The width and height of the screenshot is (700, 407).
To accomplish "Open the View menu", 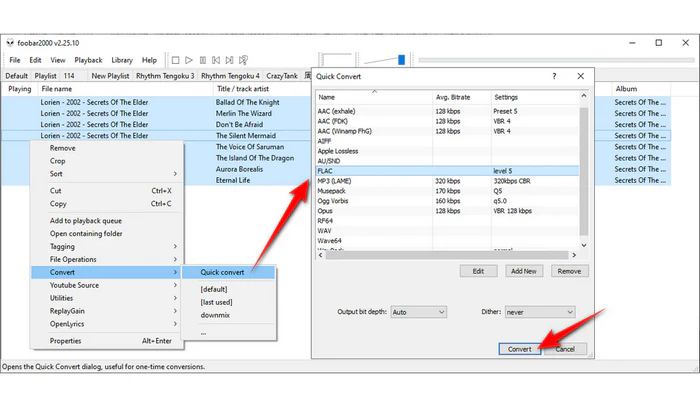I will 58,60.
